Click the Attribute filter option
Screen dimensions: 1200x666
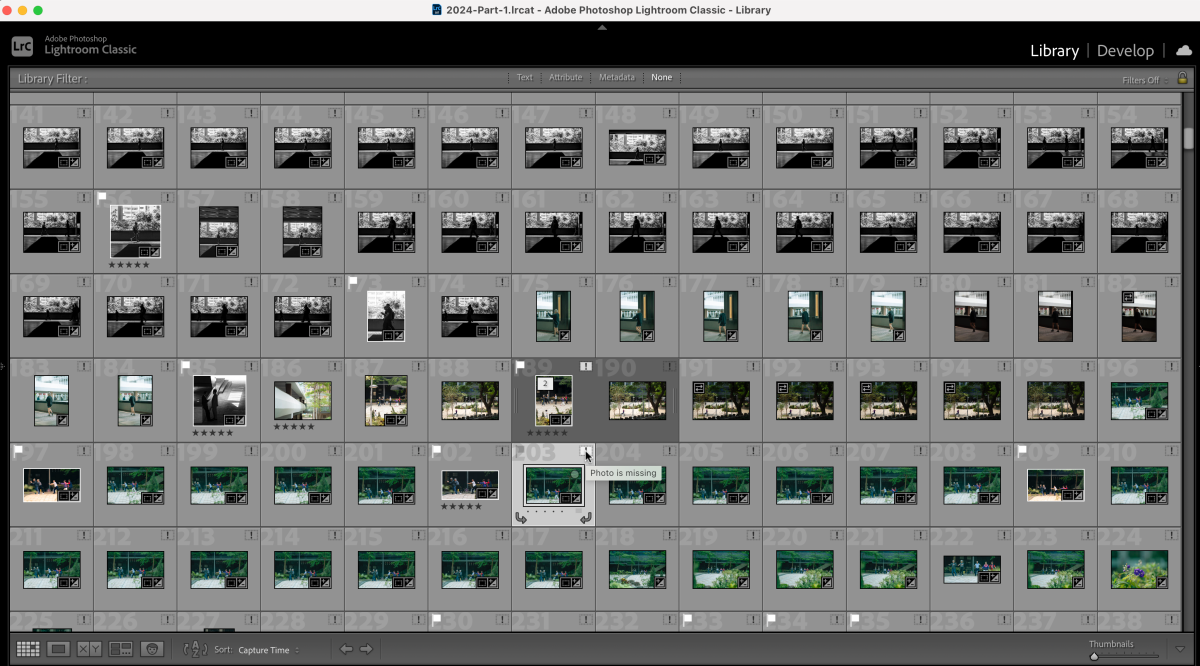[x=565, y=77]
